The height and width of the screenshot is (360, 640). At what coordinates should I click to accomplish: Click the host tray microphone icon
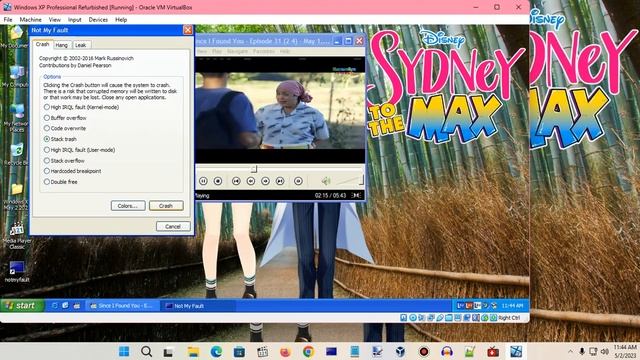click(582, 351)
